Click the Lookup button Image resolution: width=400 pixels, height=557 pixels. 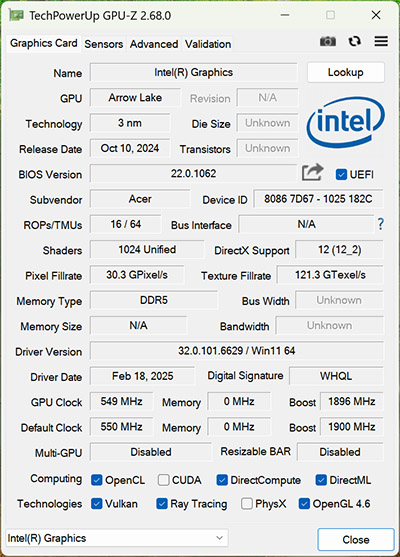pyautogui.click(x=346, y=72)
